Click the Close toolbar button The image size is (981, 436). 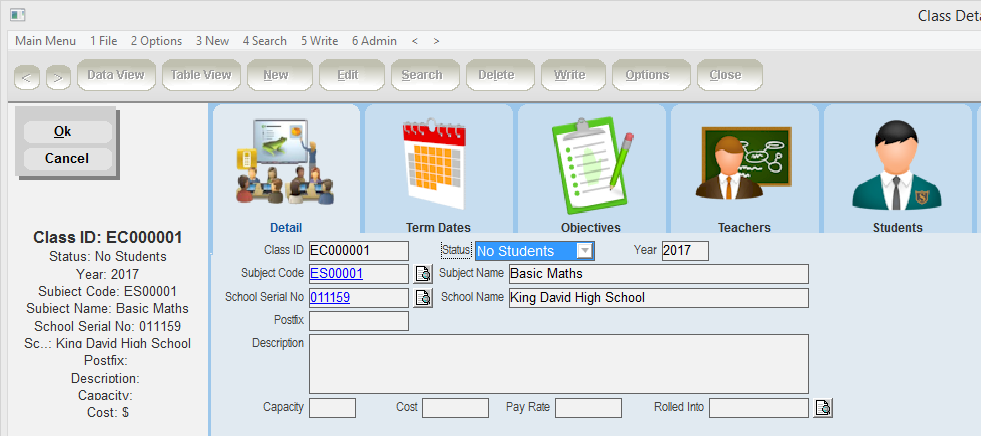tap(729, 75)
